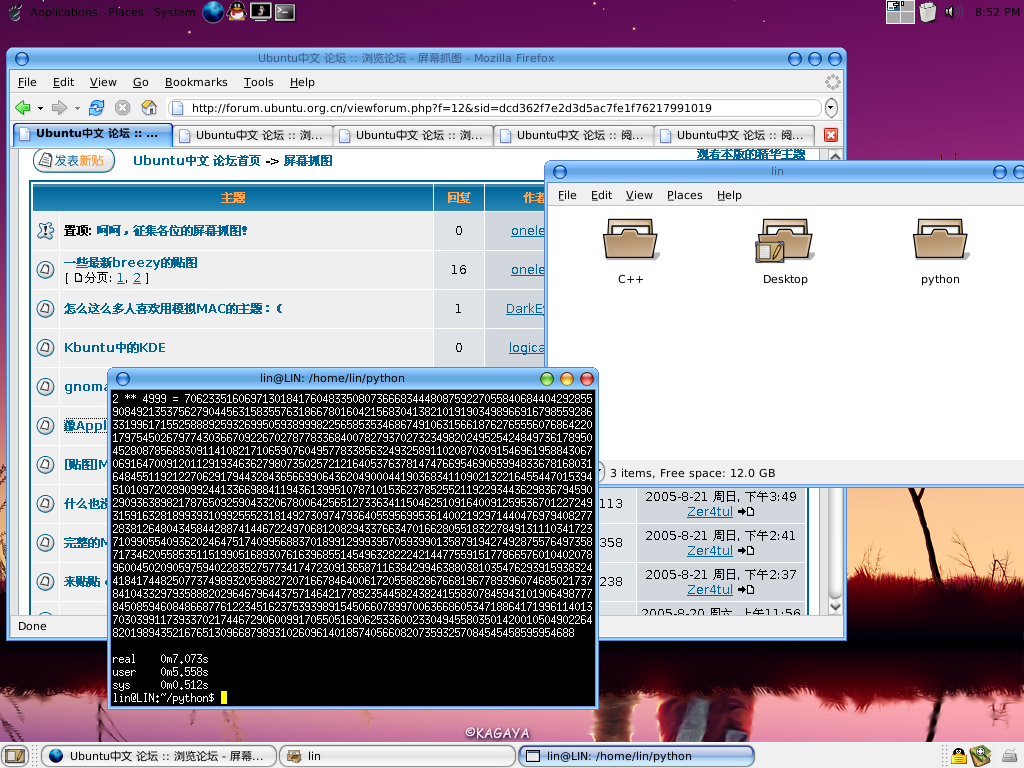Open the System menu in top panel

(174, 12)
